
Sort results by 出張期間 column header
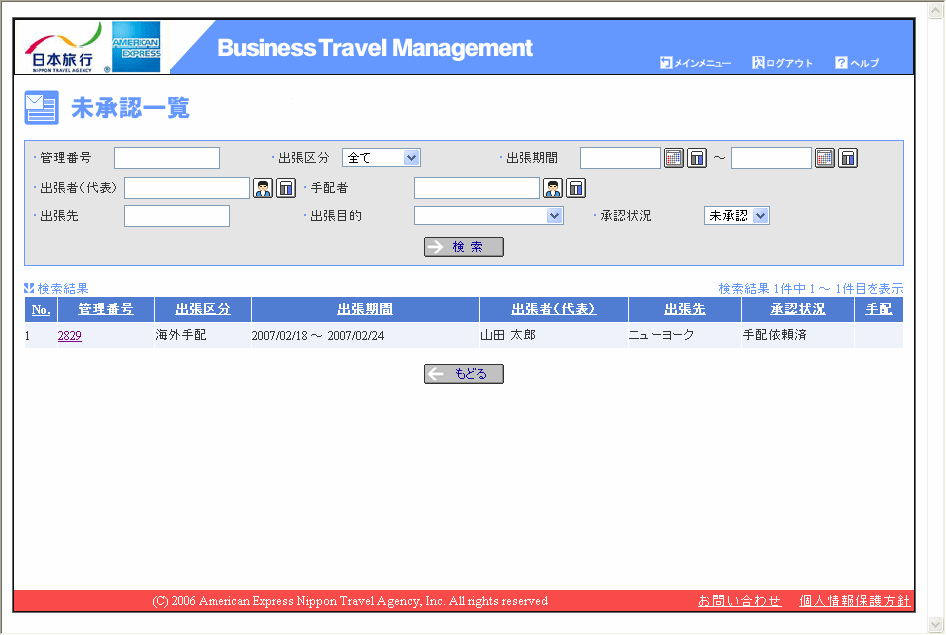point(365,309)
